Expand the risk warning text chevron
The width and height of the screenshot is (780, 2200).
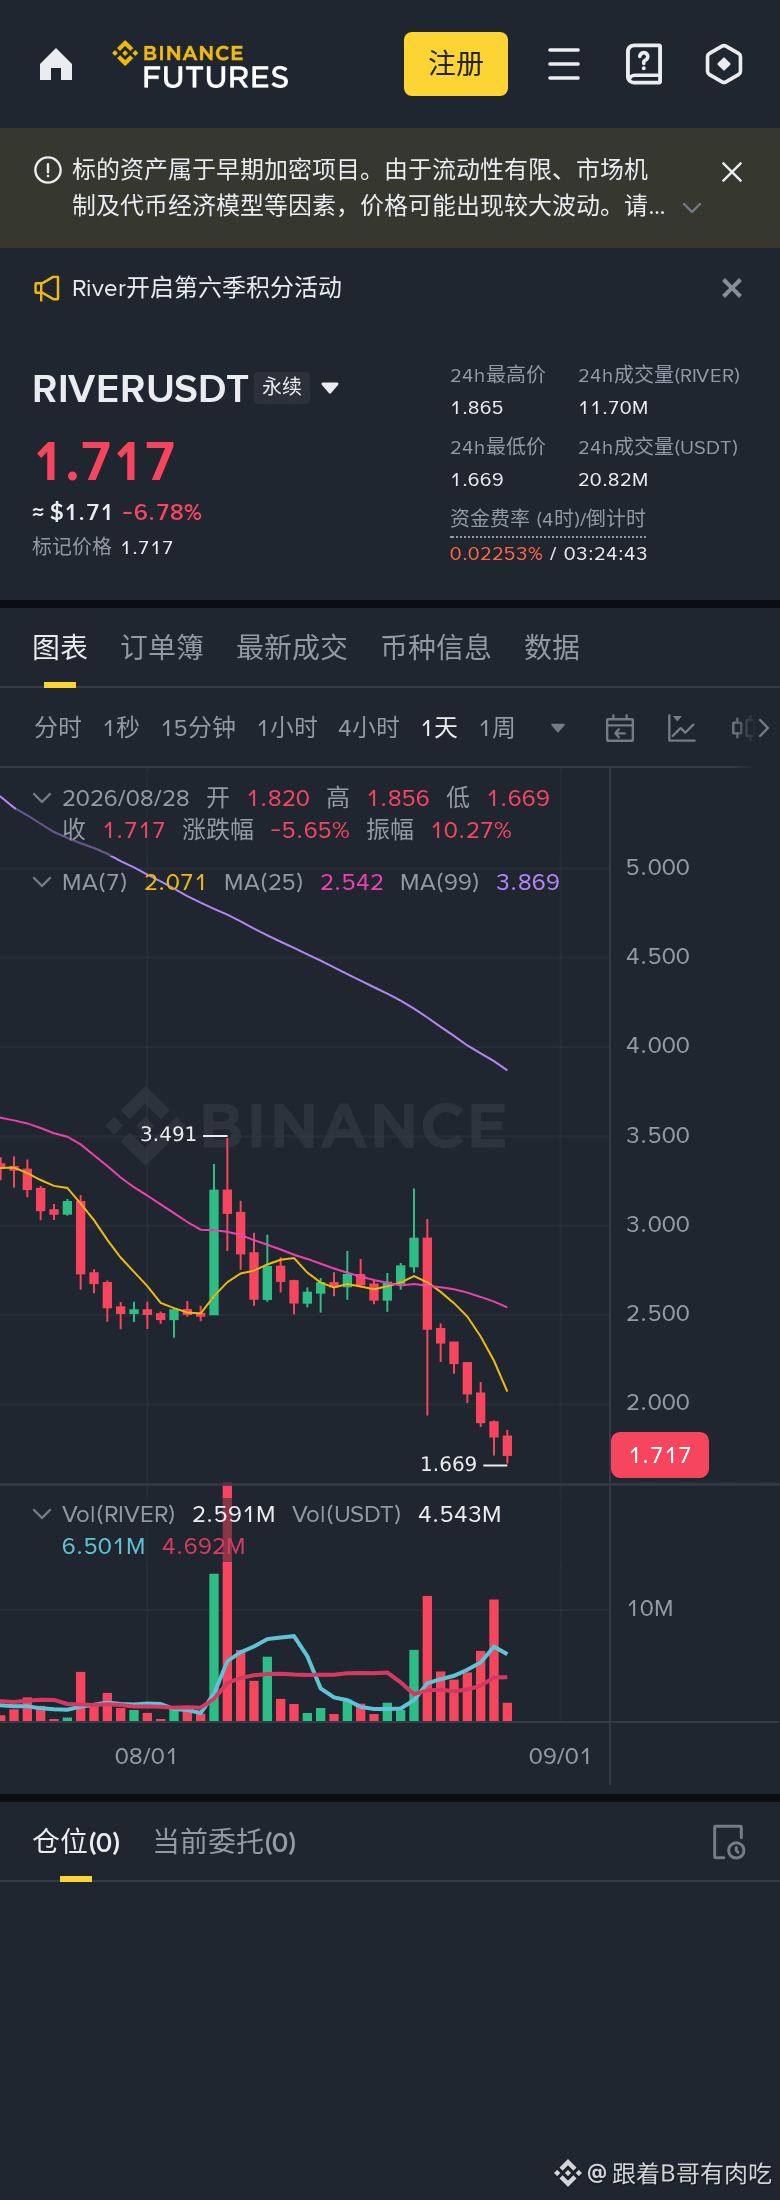coord(691,208)
